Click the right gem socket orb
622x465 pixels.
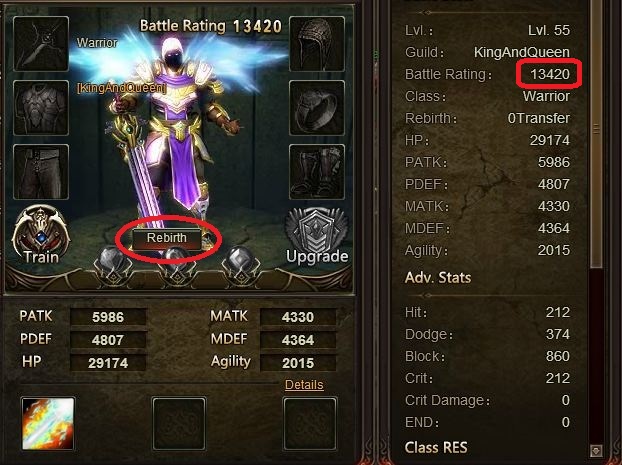241,261
